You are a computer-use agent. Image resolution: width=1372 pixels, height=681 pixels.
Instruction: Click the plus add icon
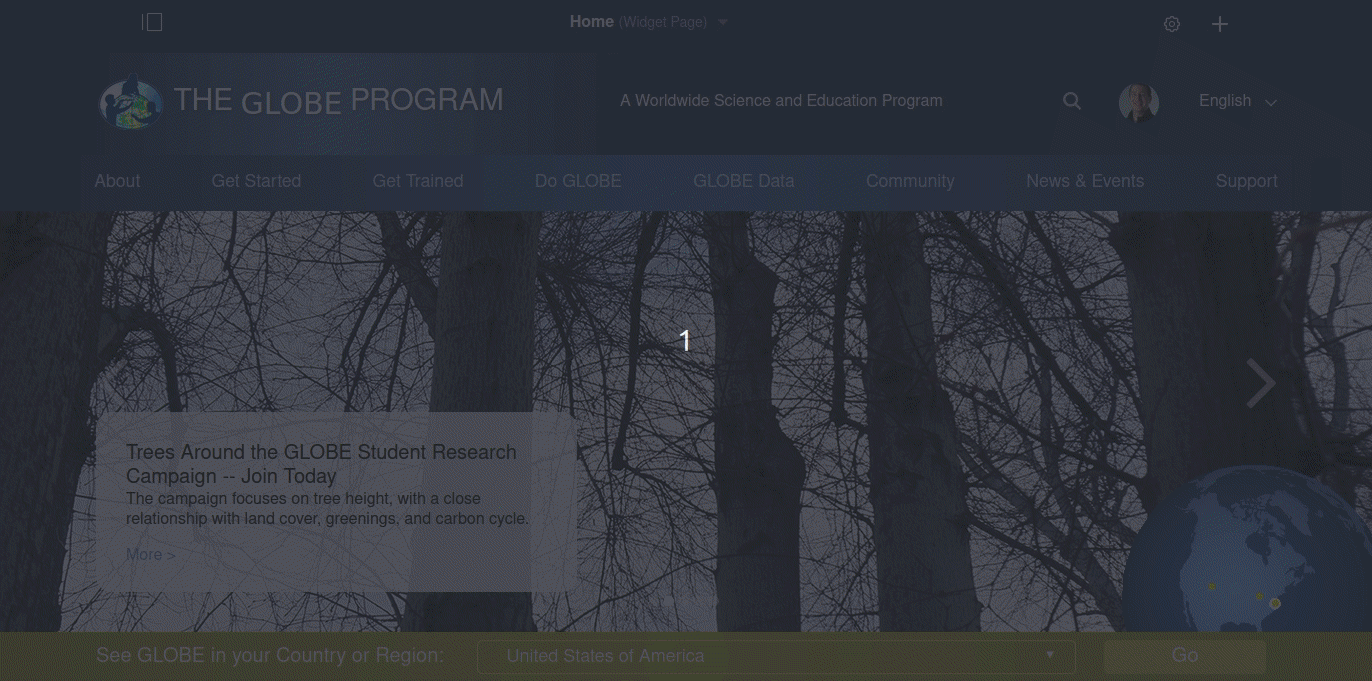(x=1220, y=24)
